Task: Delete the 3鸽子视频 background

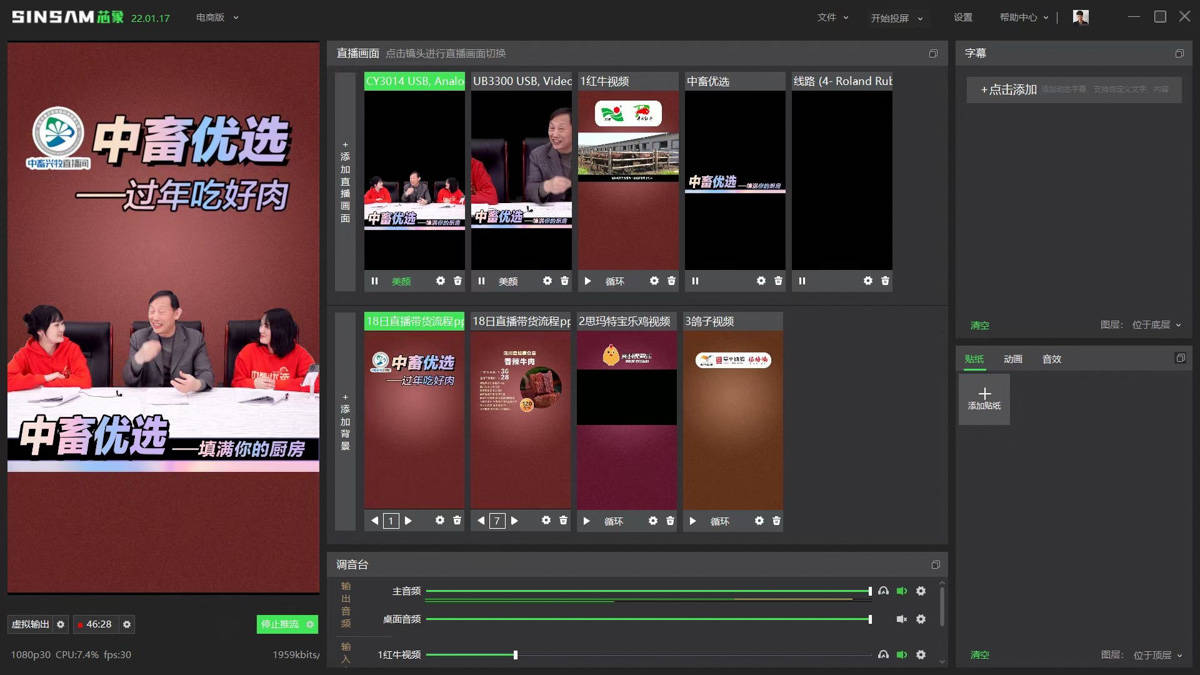Action: [x=777, y=521]
